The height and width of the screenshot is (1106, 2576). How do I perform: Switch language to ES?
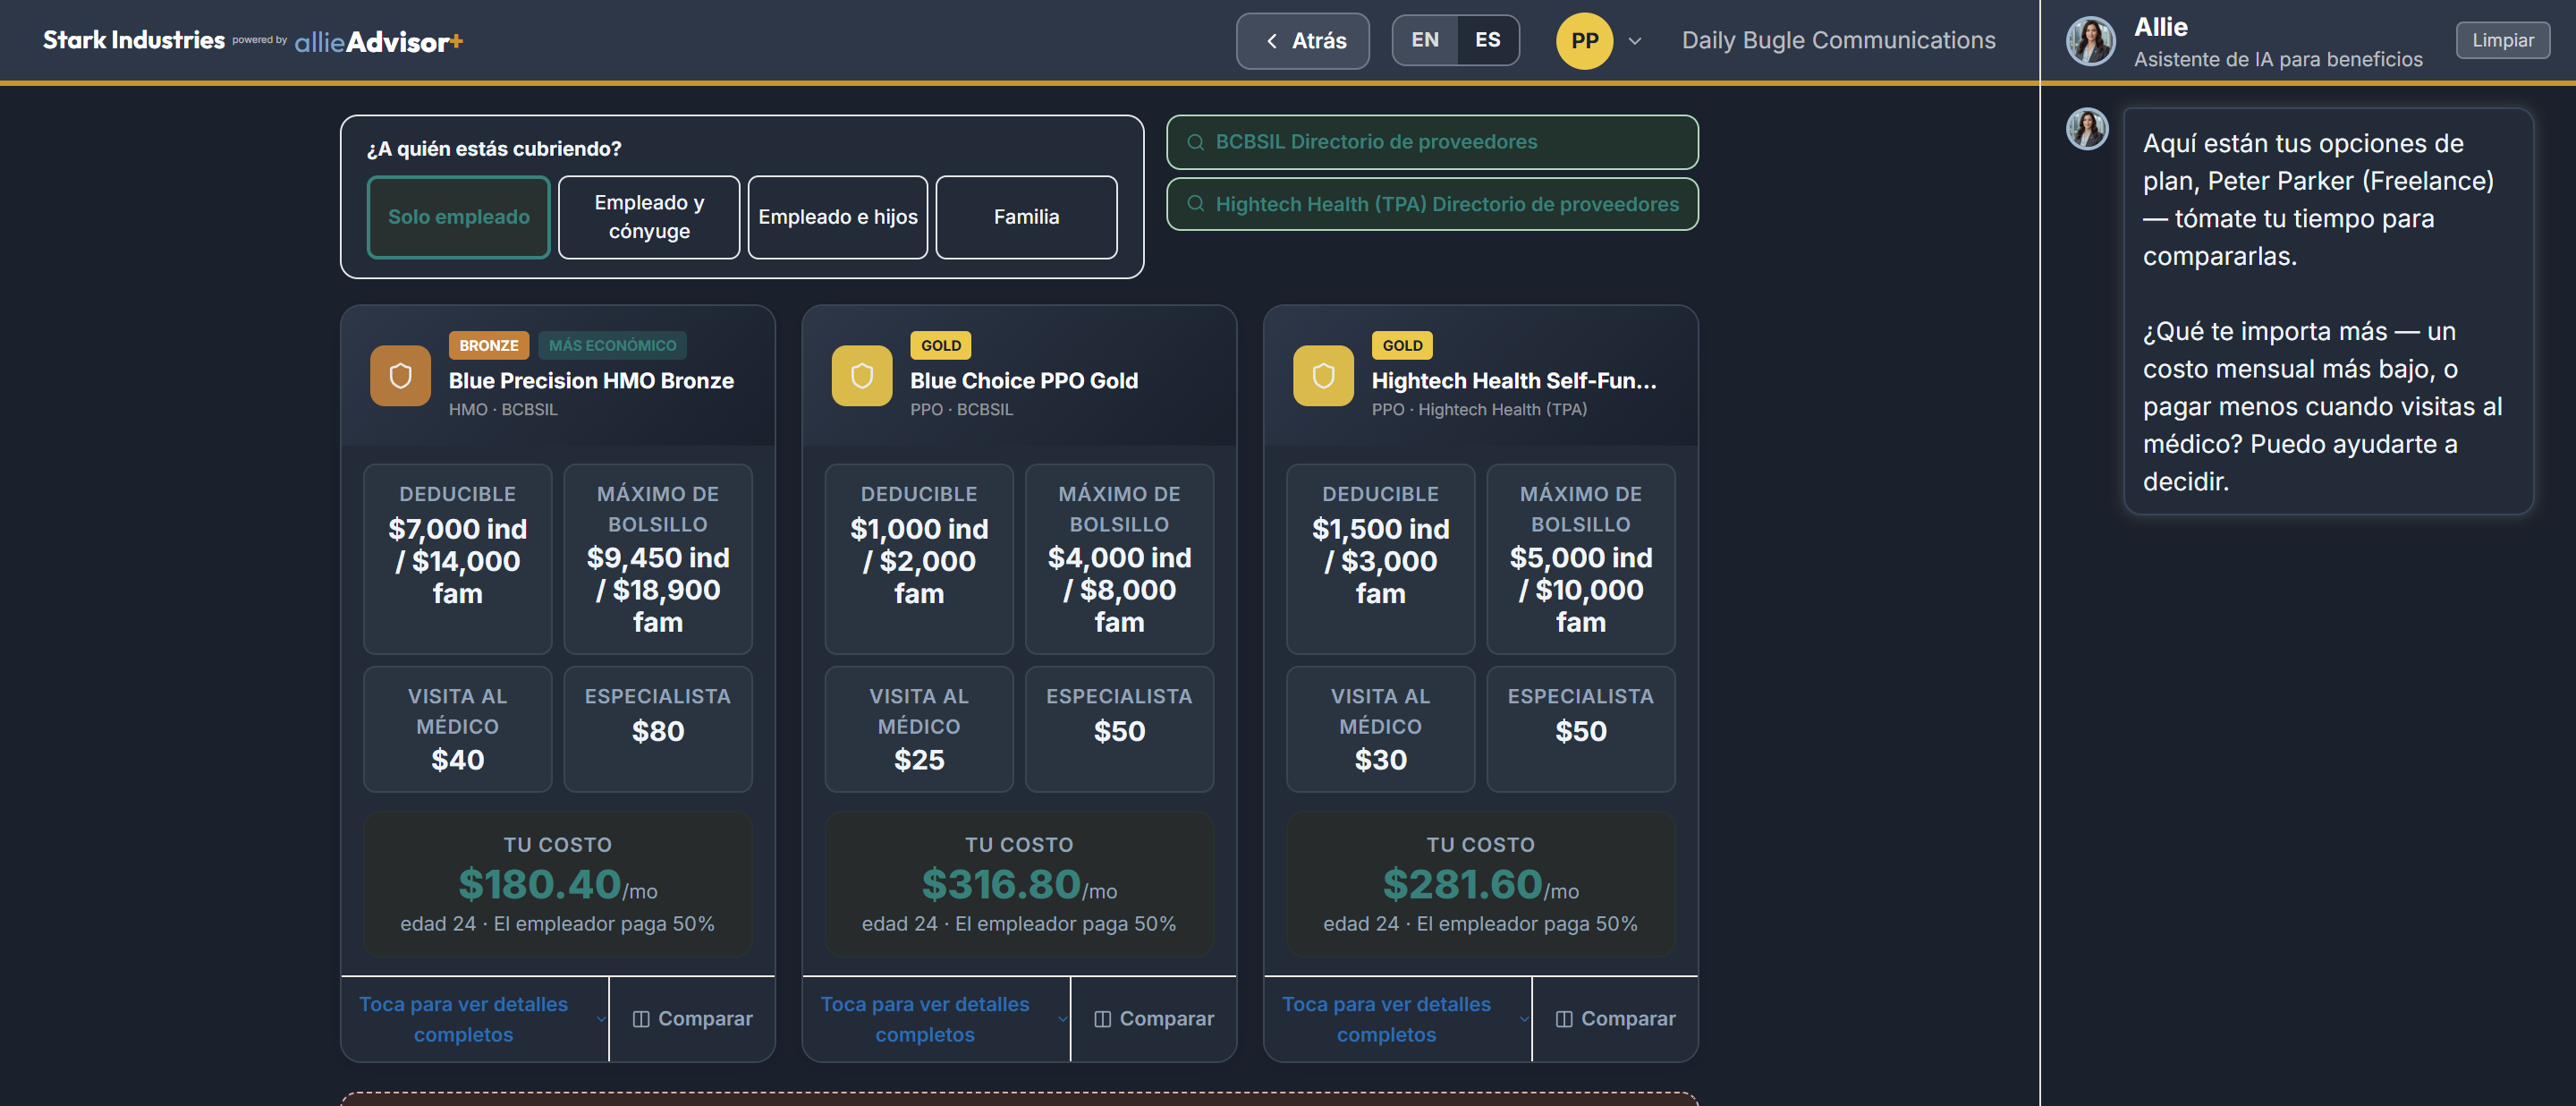[1488, 41]
